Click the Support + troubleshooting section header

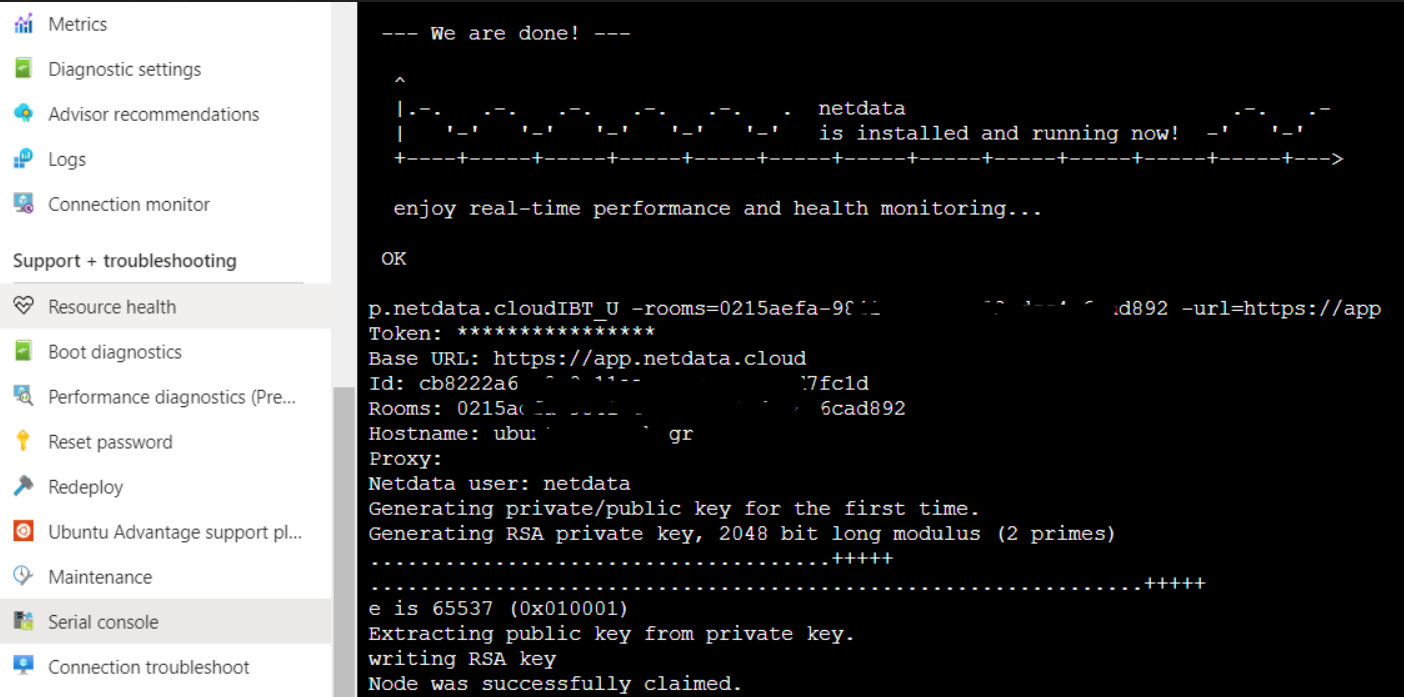124,261
